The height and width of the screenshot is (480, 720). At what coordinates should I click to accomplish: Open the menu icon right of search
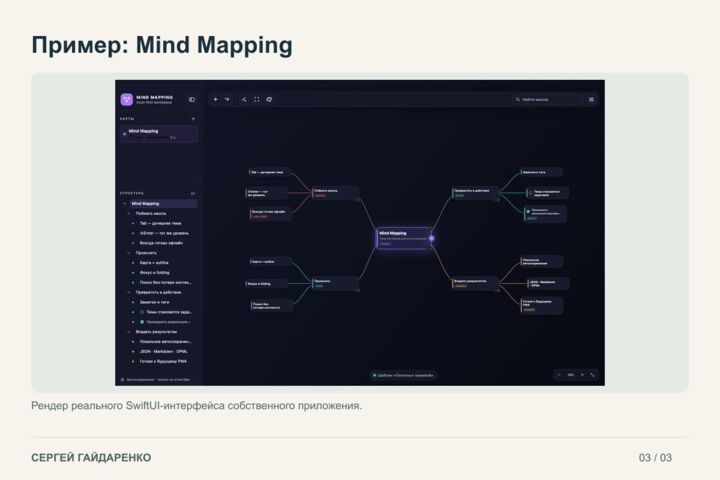(x=591, y=99)
